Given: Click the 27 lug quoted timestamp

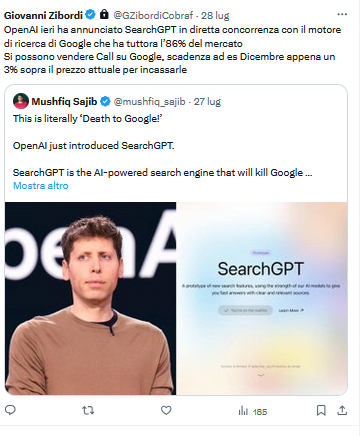Looking at the screenshot, I should pos(207,102).
